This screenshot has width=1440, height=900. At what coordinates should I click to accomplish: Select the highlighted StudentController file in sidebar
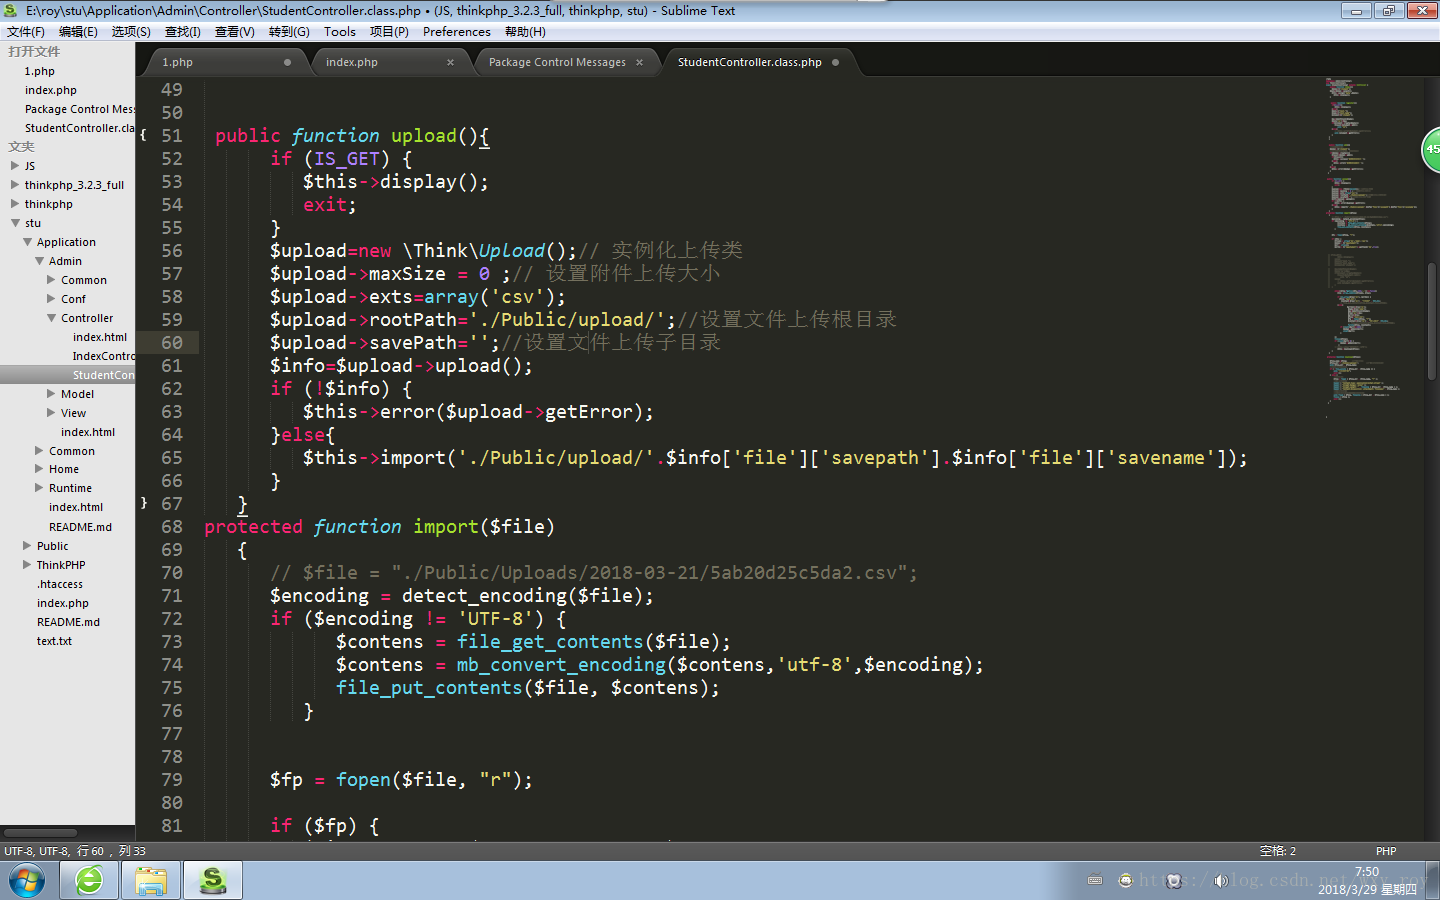click(67, 375)
